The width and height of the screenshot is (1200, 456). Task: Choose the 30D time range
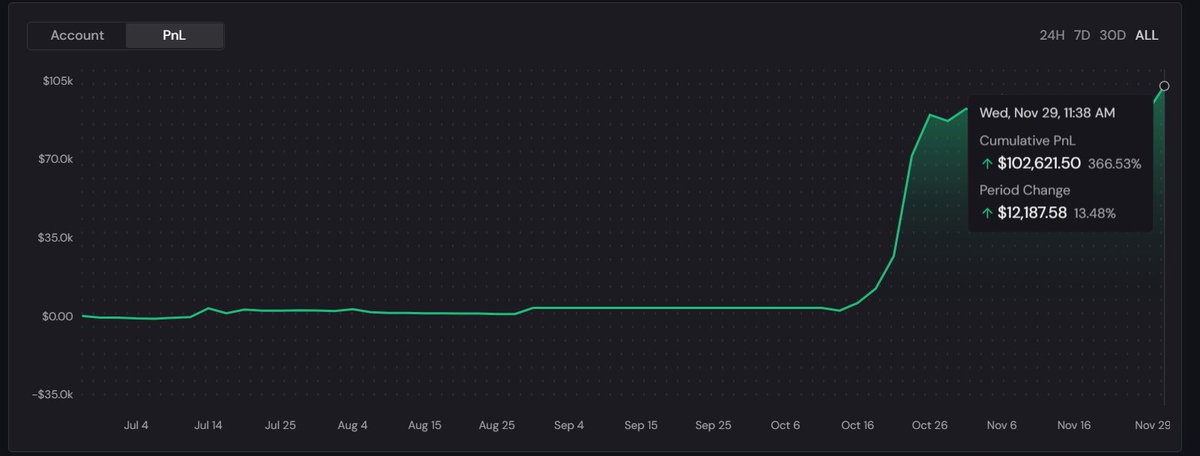[1113, 35]
